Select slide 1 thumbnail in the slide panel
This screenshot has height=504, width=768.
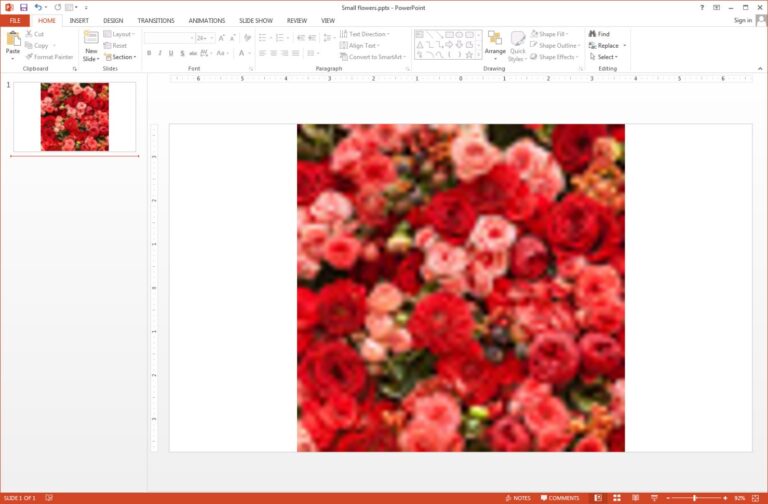tap(74, 117)
